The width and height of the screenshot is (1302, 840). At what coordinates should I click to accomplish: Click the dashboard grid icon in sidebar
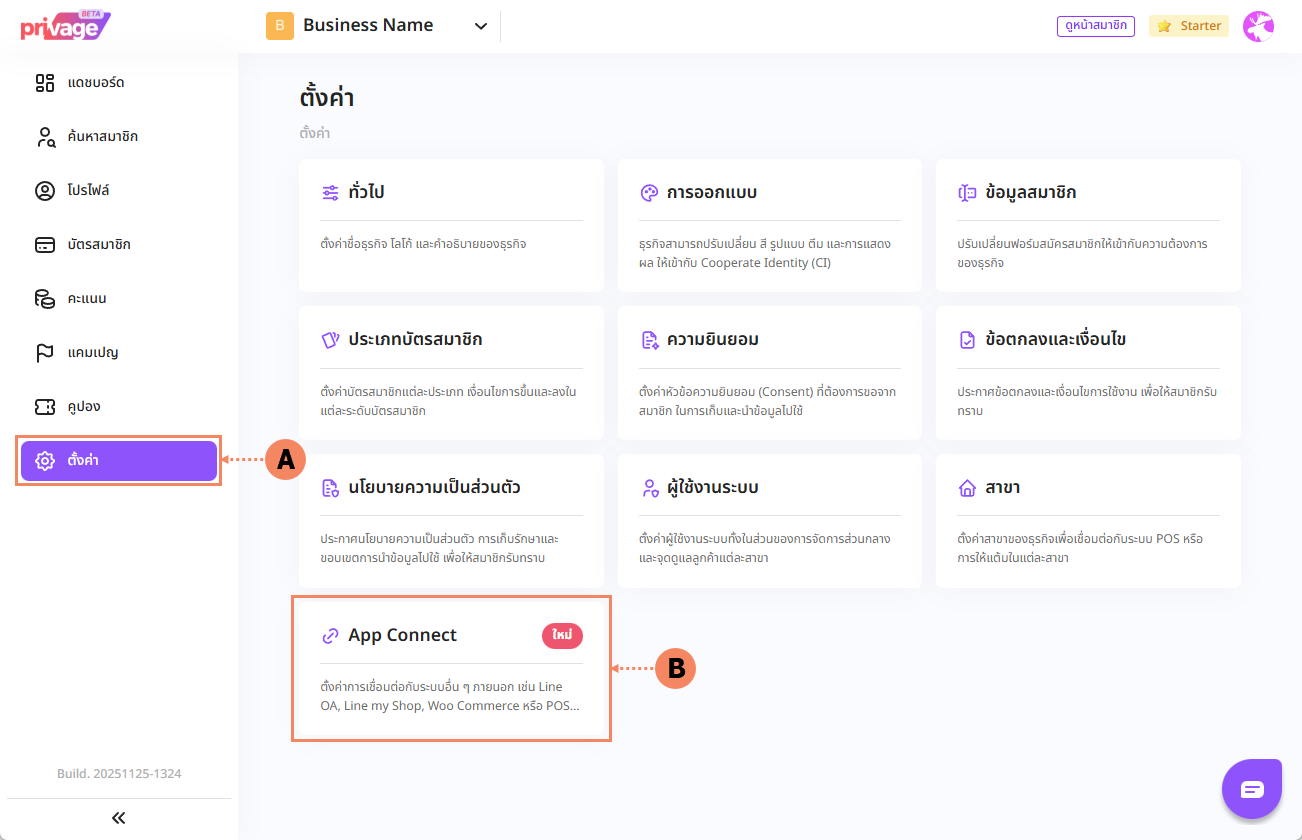[x=45, y=83]
